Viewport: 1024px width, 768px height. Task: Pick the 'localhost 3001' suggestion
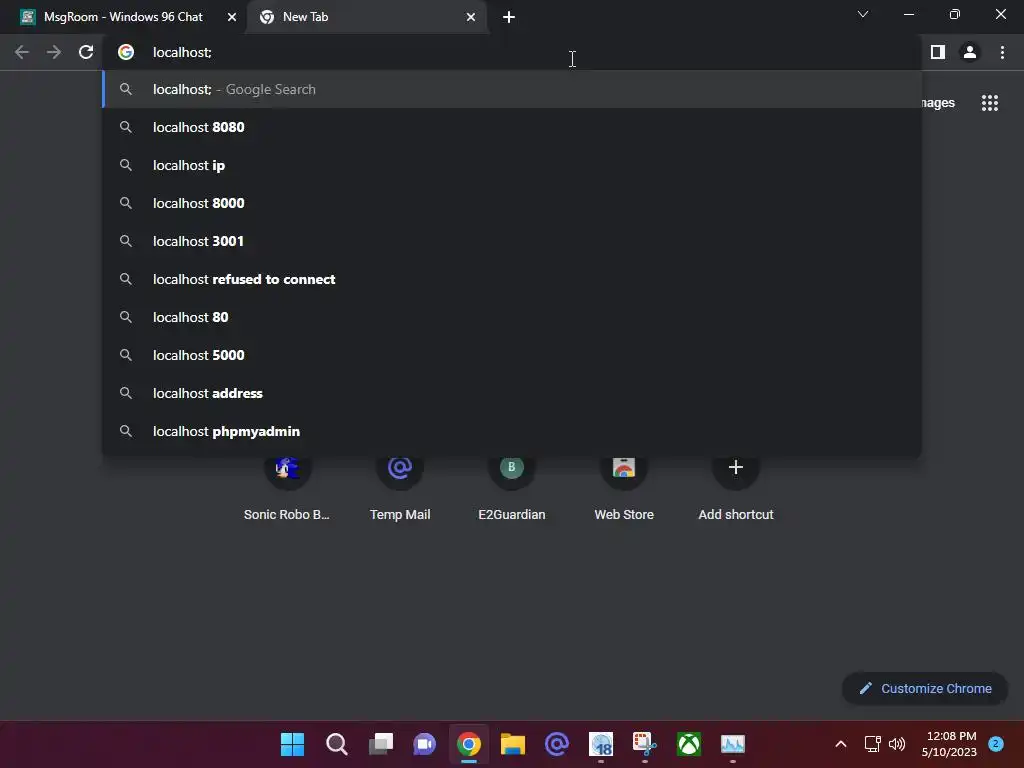pyautogui.click(x=512, y=241)
